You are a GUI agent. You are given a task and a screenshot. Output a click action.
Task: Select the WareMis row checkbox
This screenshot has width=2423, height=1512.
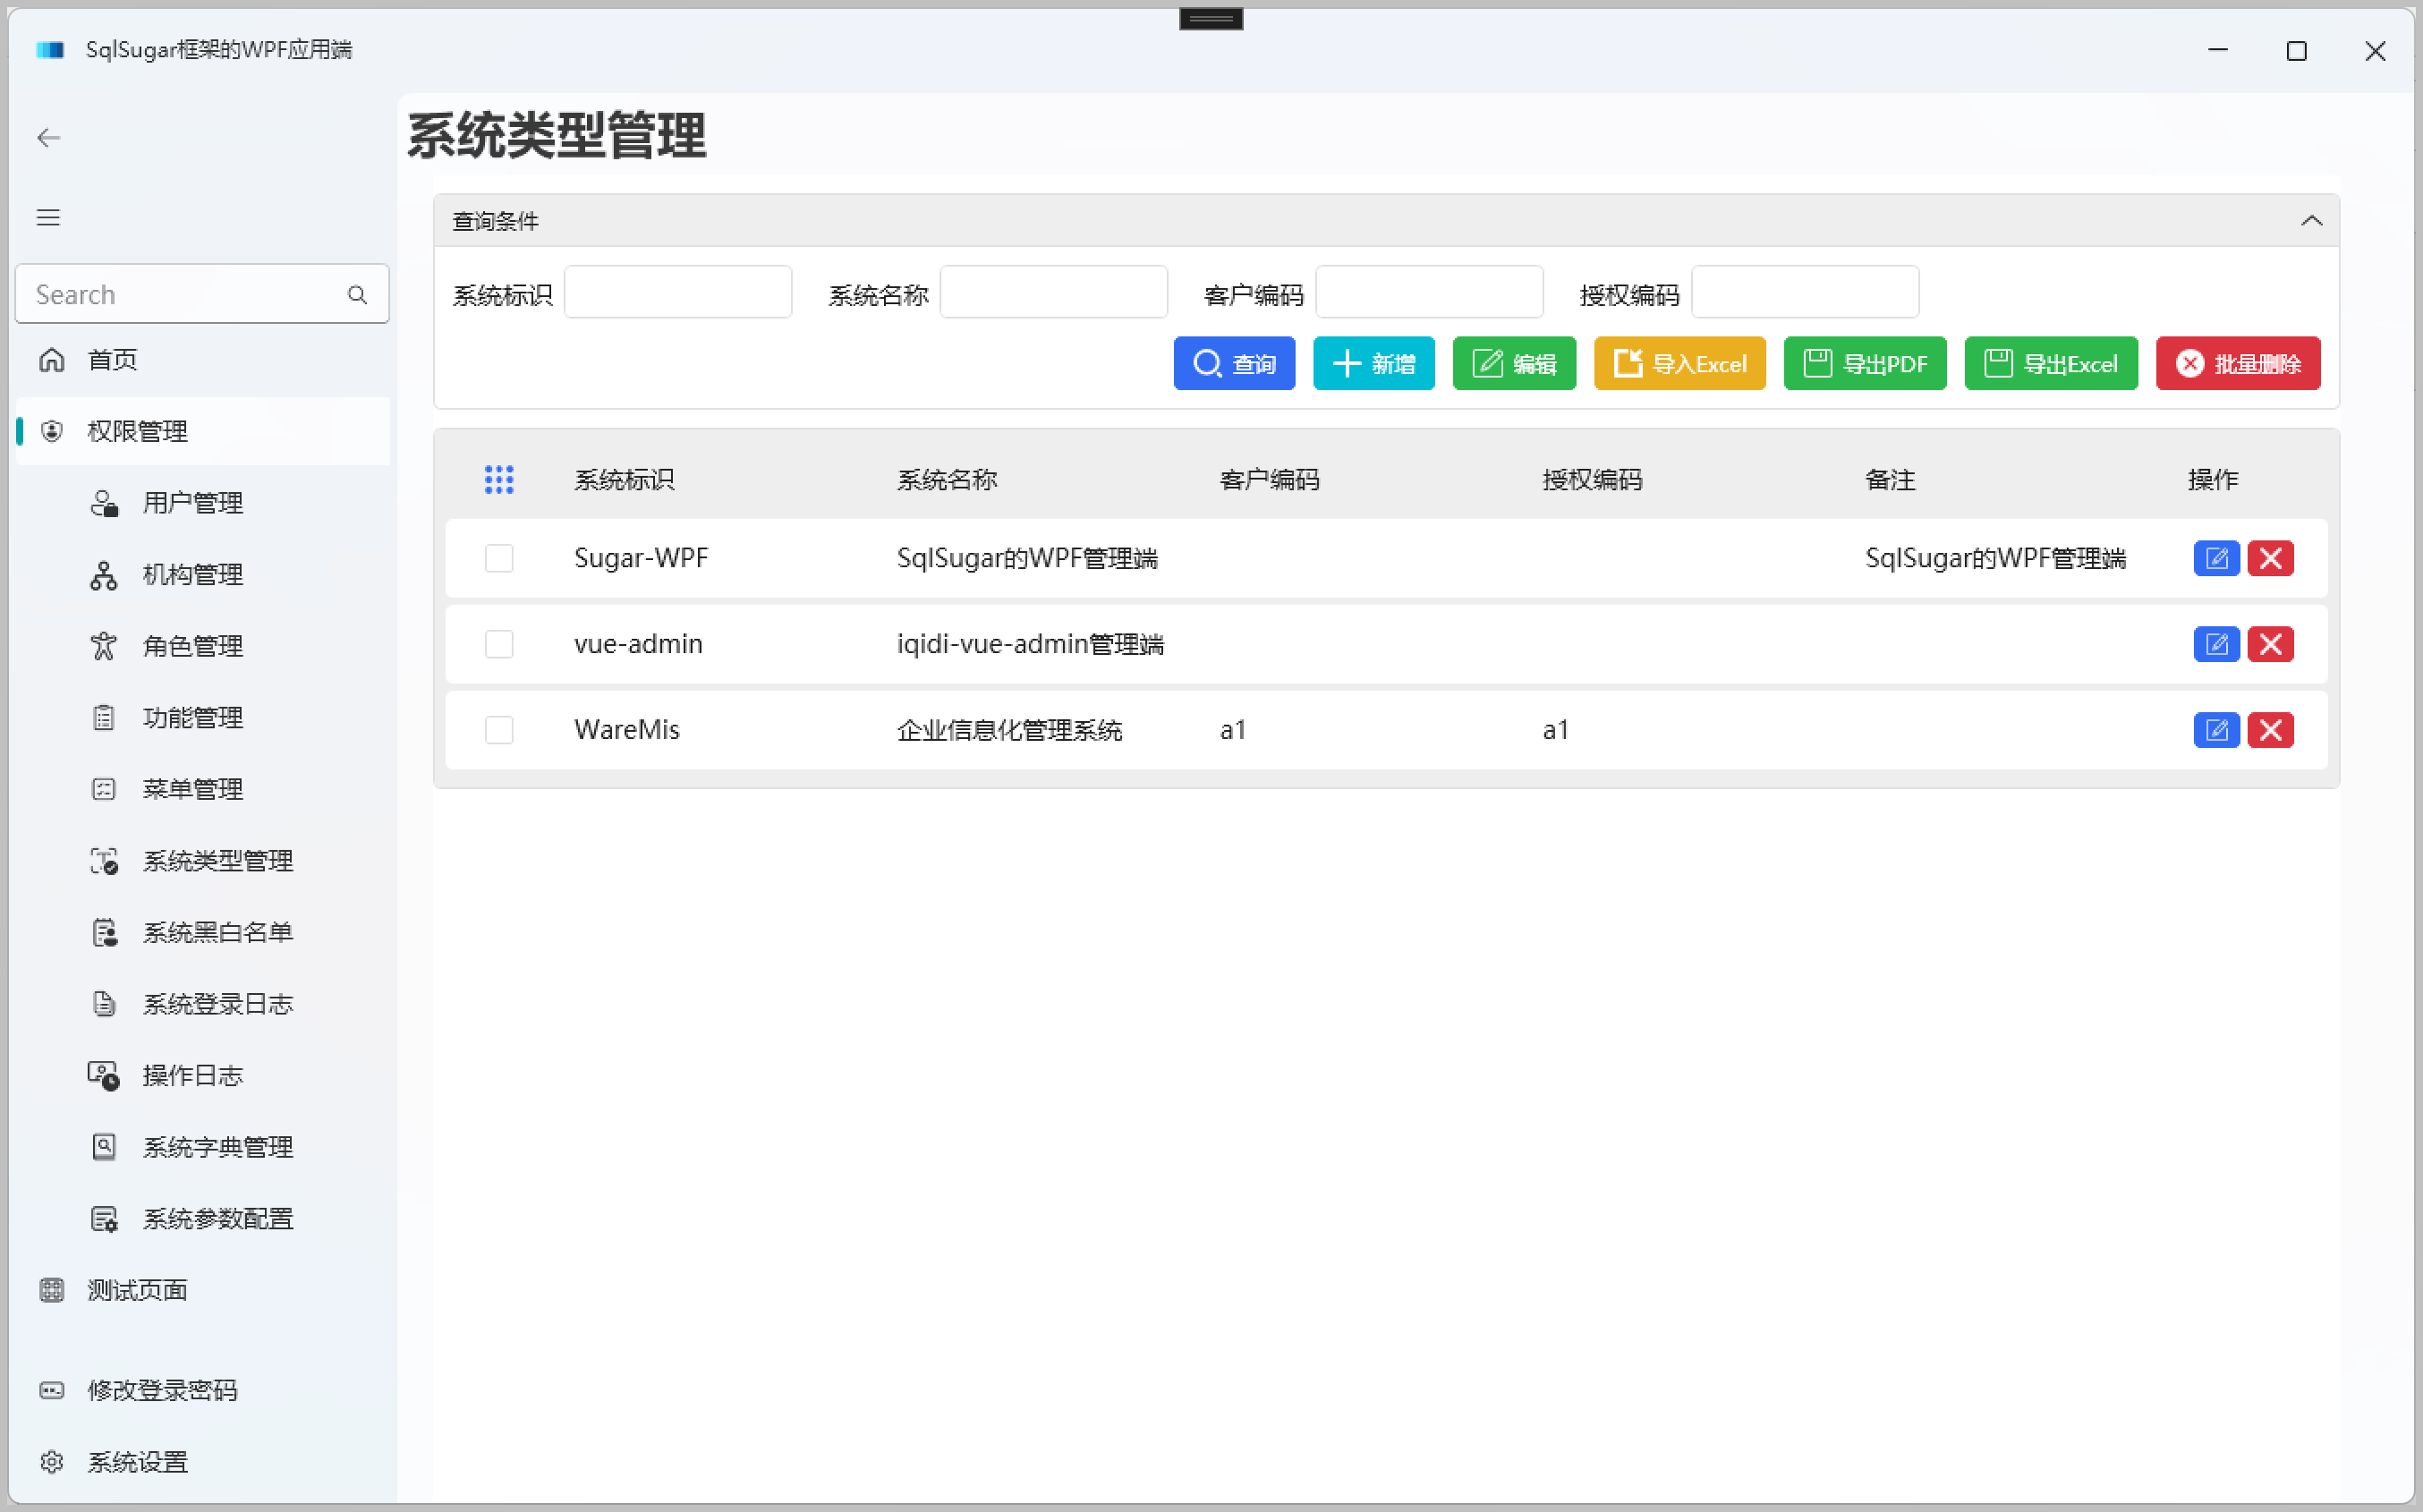pyautogui.click(x=499, y=730)
